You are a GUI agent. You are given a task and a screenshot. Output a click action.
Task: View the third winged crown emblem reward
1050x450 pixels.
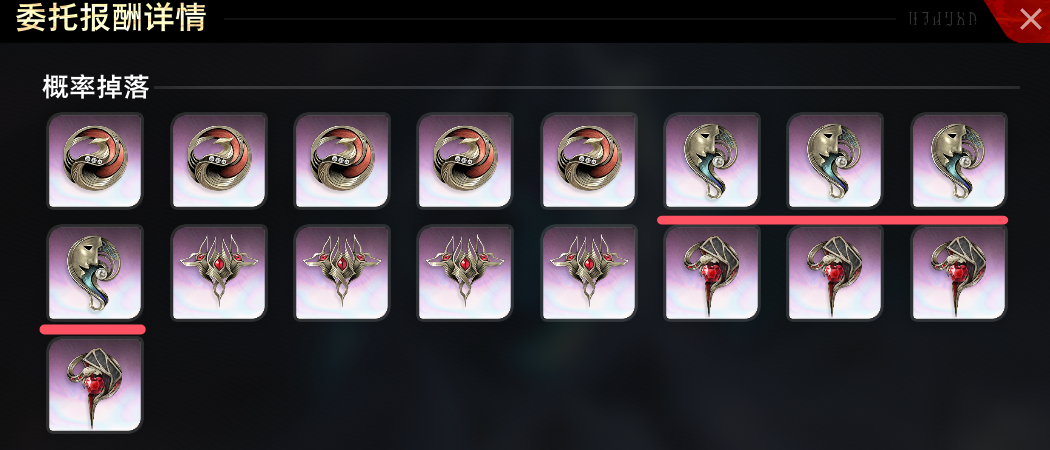pos(465,273)
